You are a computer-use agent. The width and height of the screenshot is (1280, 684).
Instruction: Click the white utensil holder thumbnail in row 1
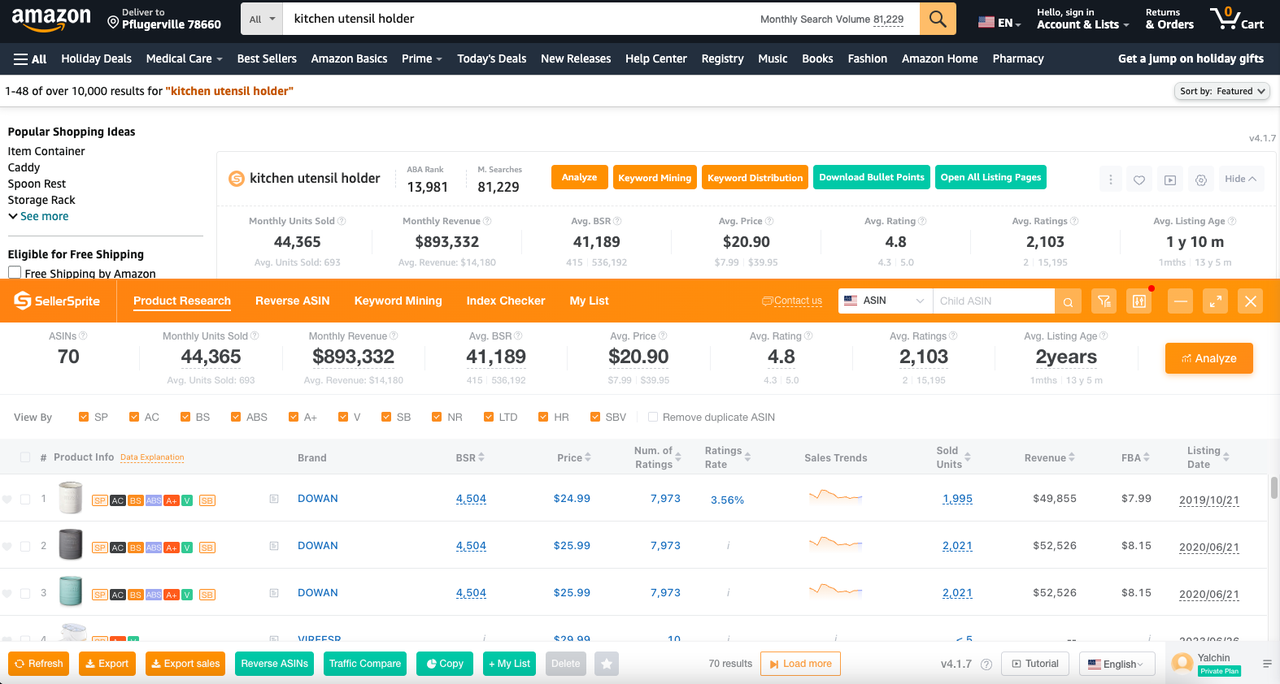coord(70,498)
